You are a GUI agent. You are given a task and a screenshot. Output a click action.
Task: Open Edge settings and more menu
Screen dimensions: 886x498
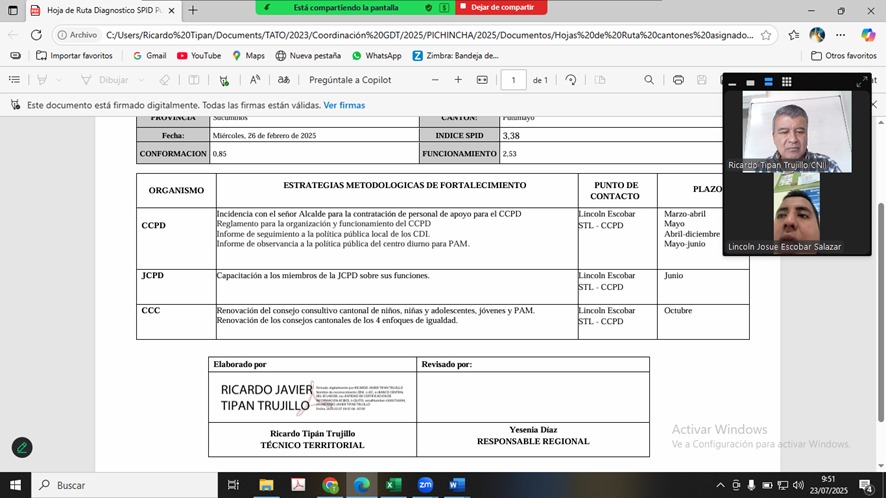841,35
